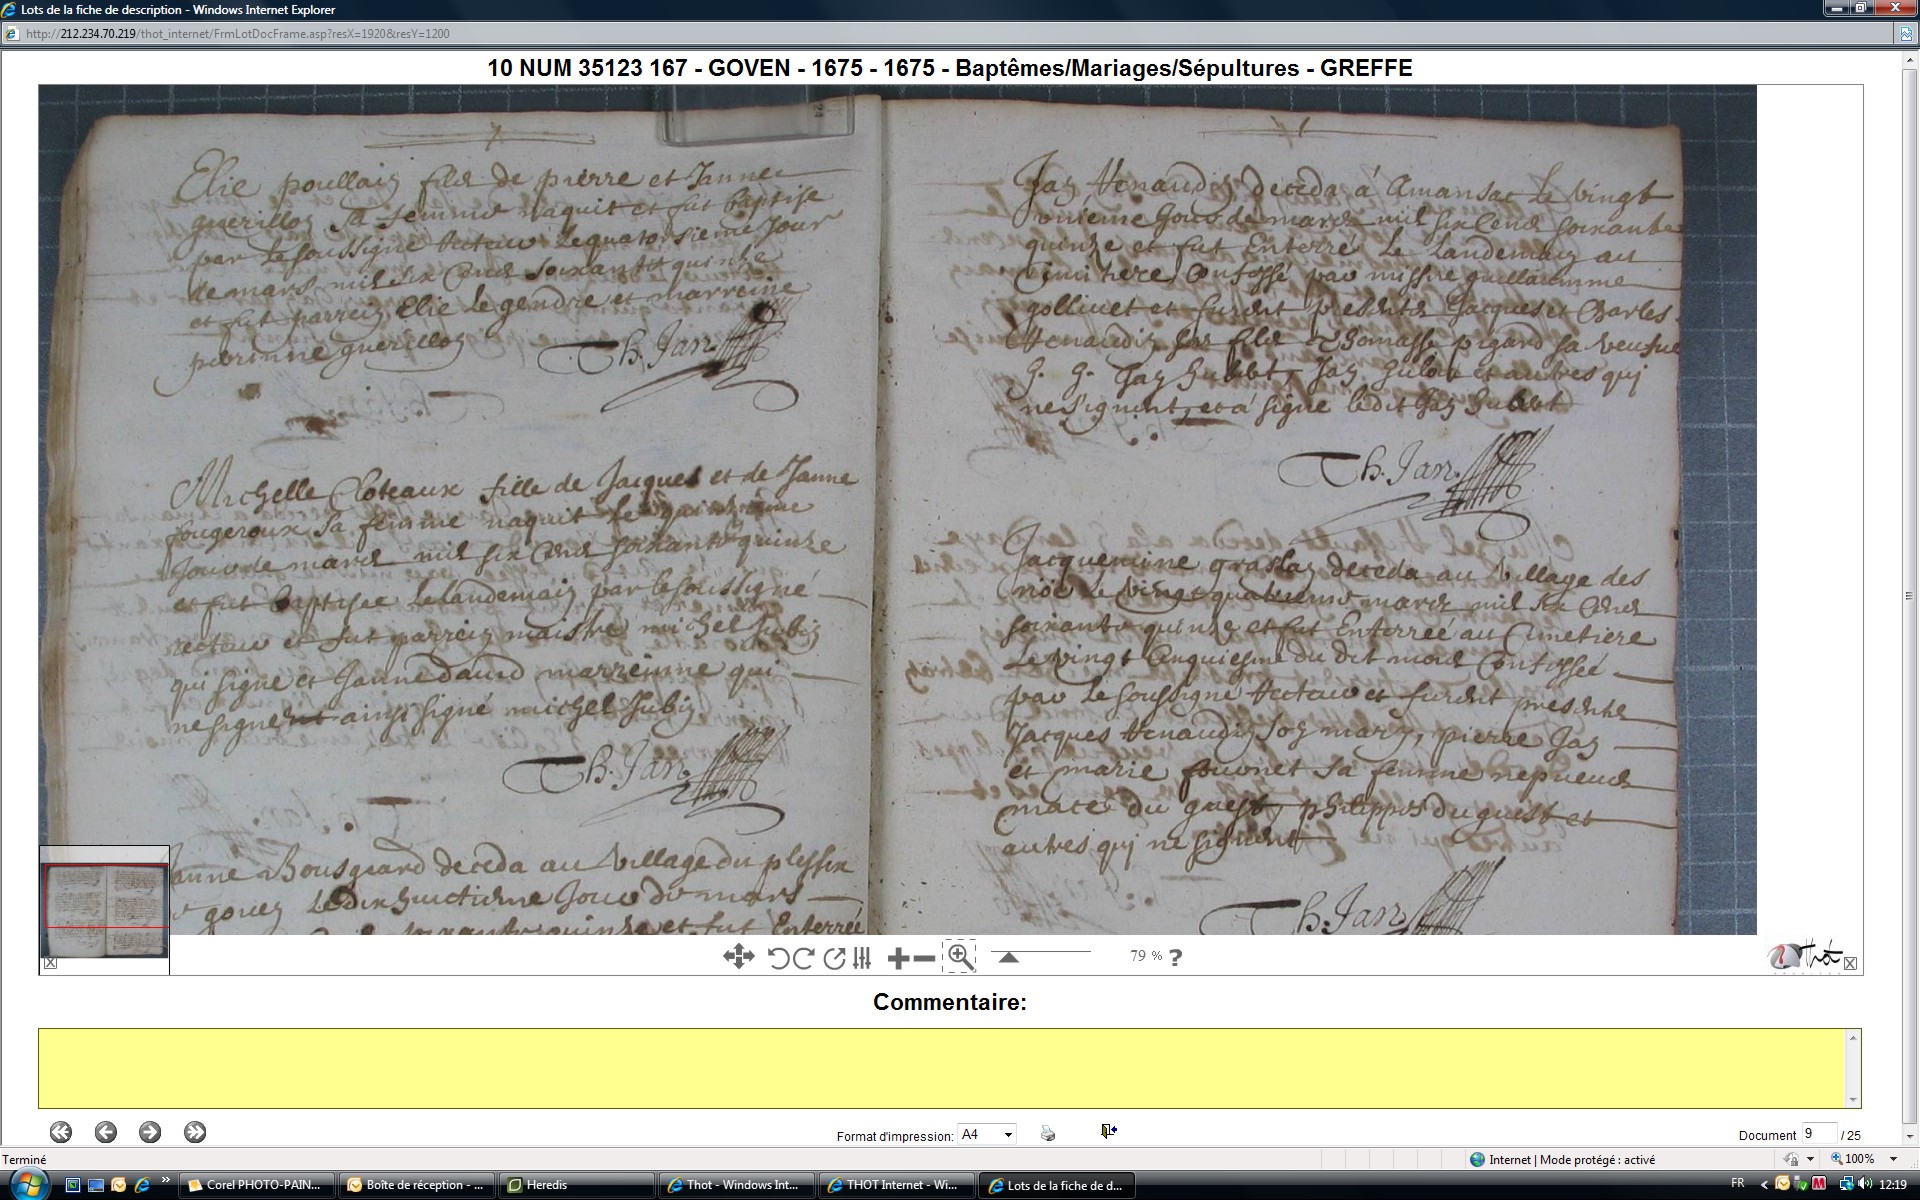Go to previous document page
Screen dimensions: 1920x1200
[106, 1132]
